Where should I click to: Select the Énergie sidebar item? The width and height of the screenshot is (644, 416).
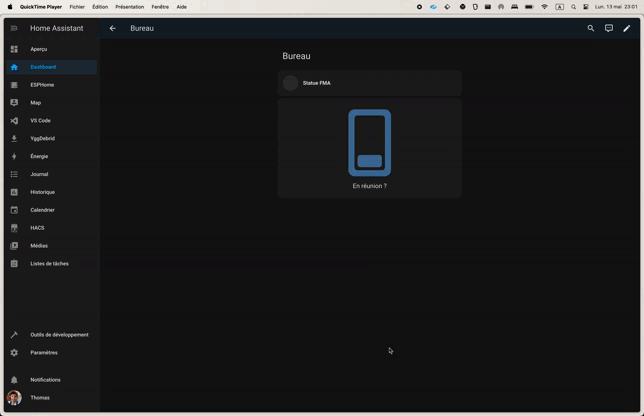(x=51, y=156)
